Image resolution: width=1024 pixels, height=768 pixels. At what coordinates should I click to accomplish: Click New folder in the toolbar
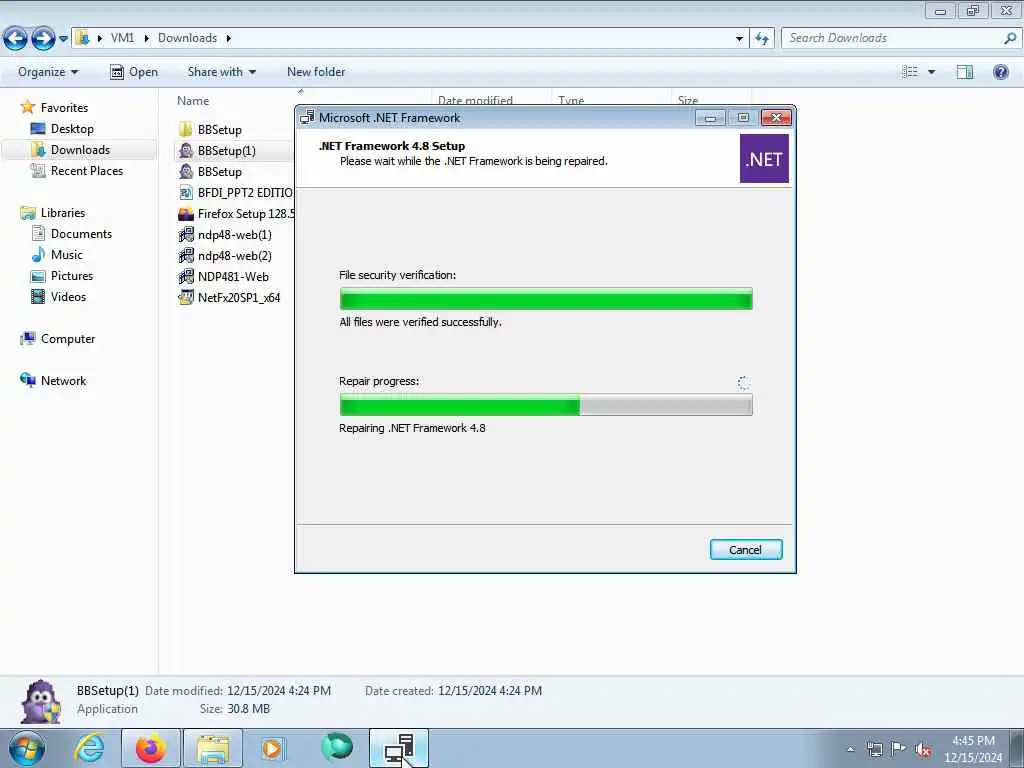click(316, 72)
